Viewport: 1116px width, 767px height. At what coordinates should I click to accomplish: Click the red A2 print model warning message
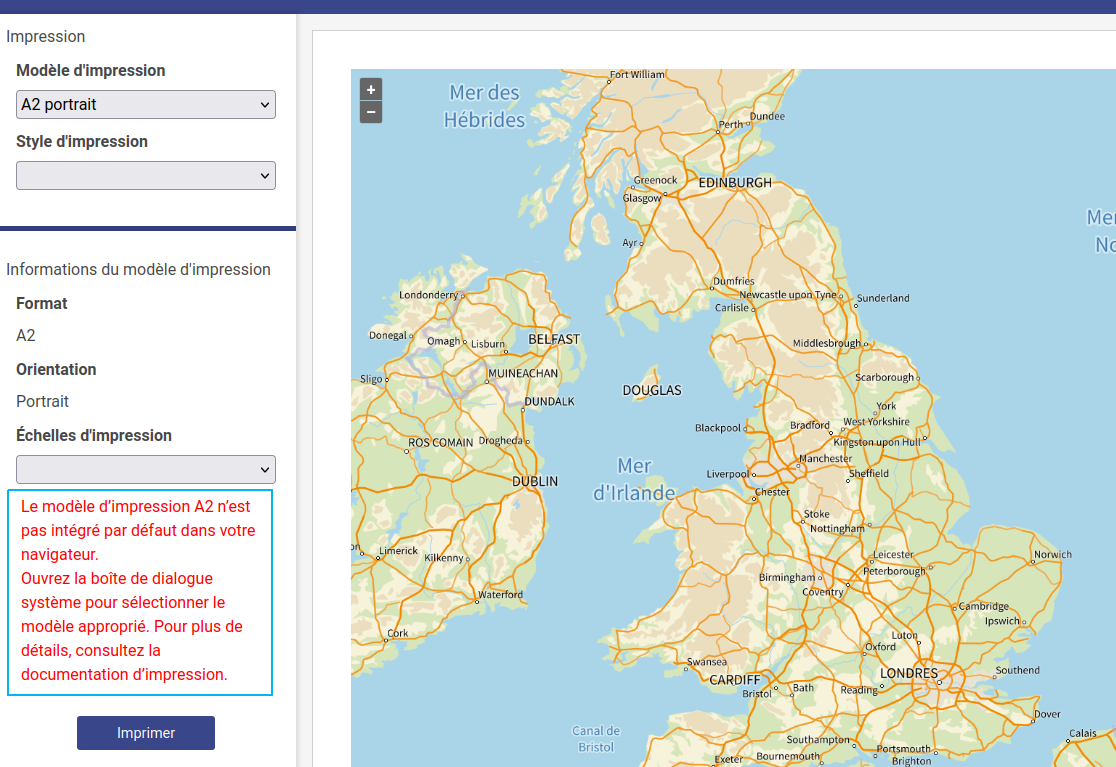pyautogui.click(x=140, y=591)
